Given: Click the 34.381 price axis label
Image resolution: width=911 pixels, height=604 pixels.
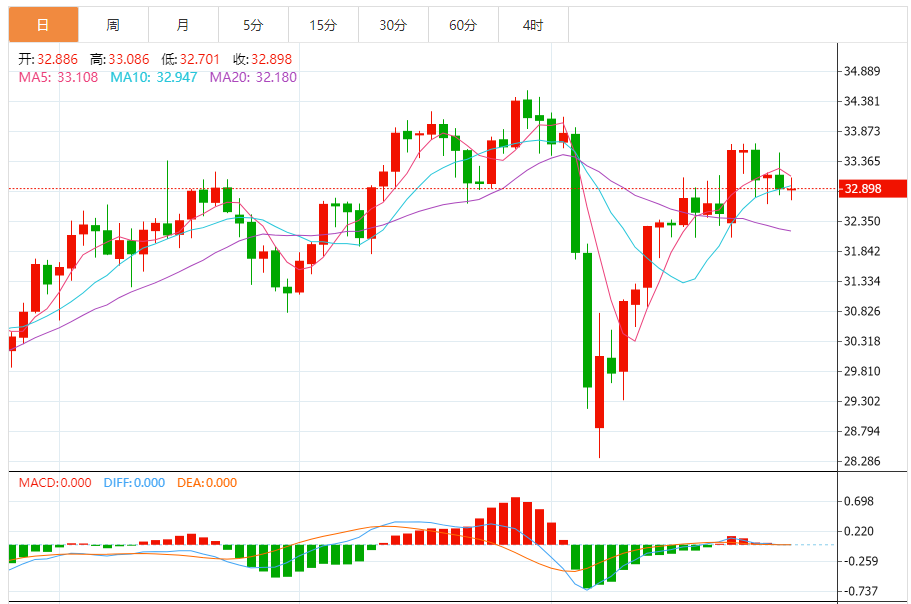Looking at the screenshot, I should coord(862,101).
